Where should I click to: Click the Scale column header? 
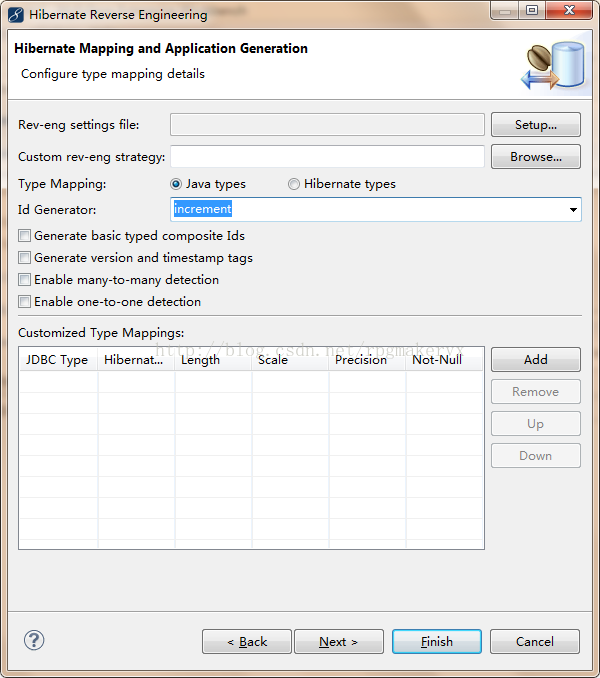click(x=290, y=360)
